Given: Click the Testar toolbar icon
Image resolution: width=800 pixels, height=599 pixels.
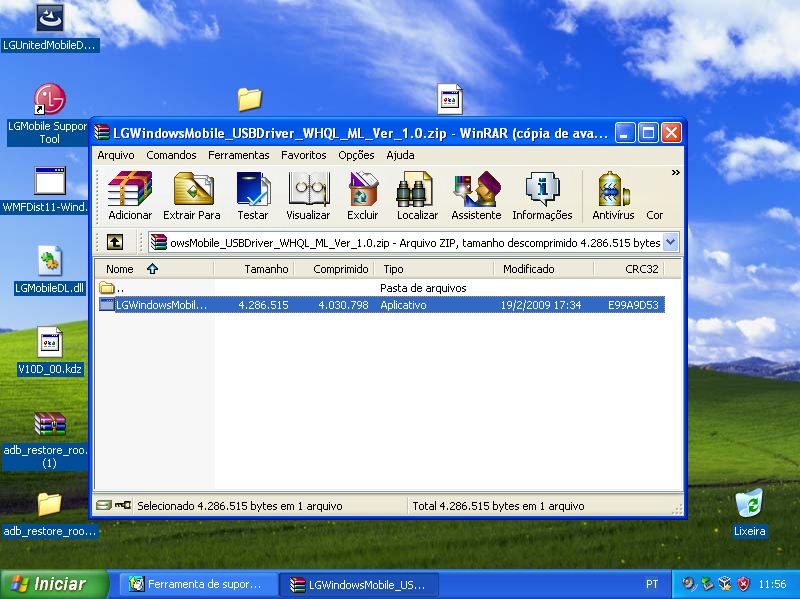Looking at the screenshot, I should tap(253, 196).
